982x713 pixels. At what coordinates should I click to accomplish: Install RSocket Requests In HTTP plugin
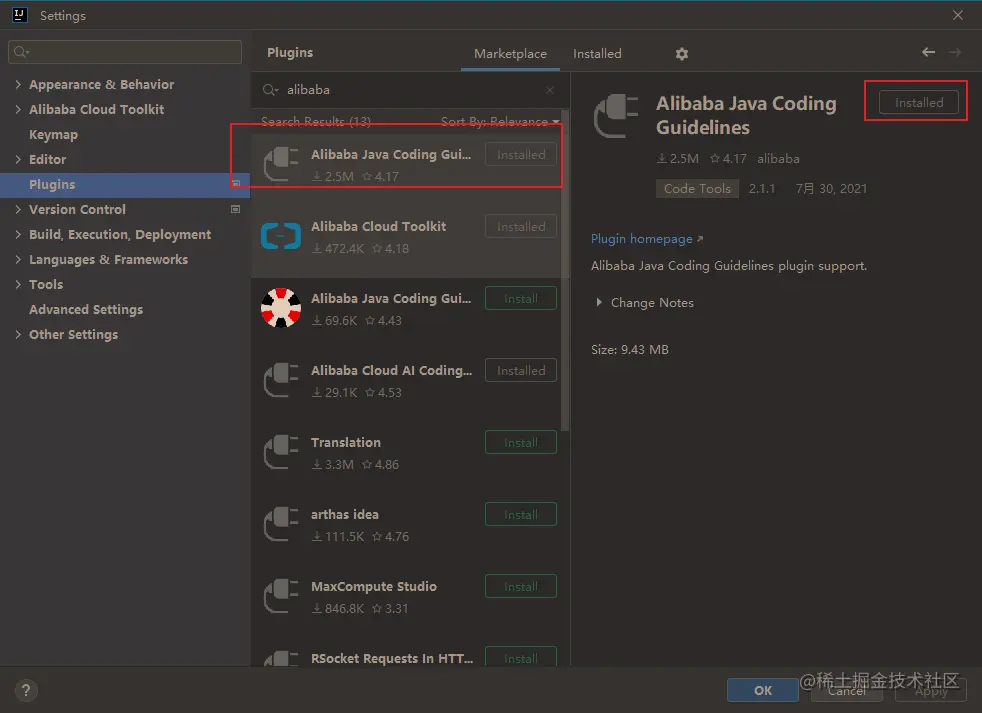click(x=520, y=657)
